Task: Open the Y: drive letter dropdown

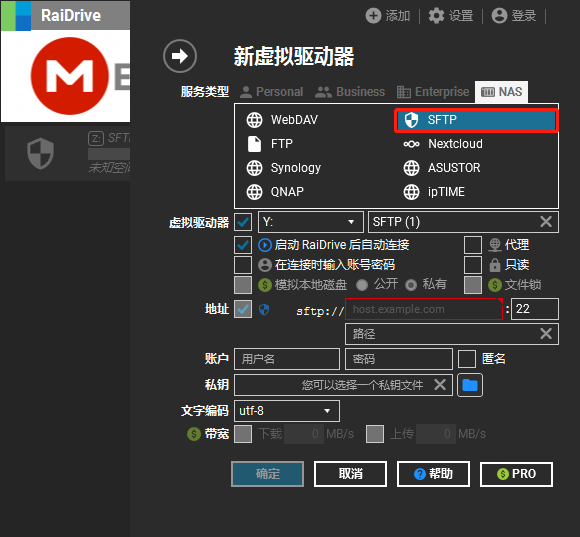Action: pyautogui.click(x=311, y=222)
